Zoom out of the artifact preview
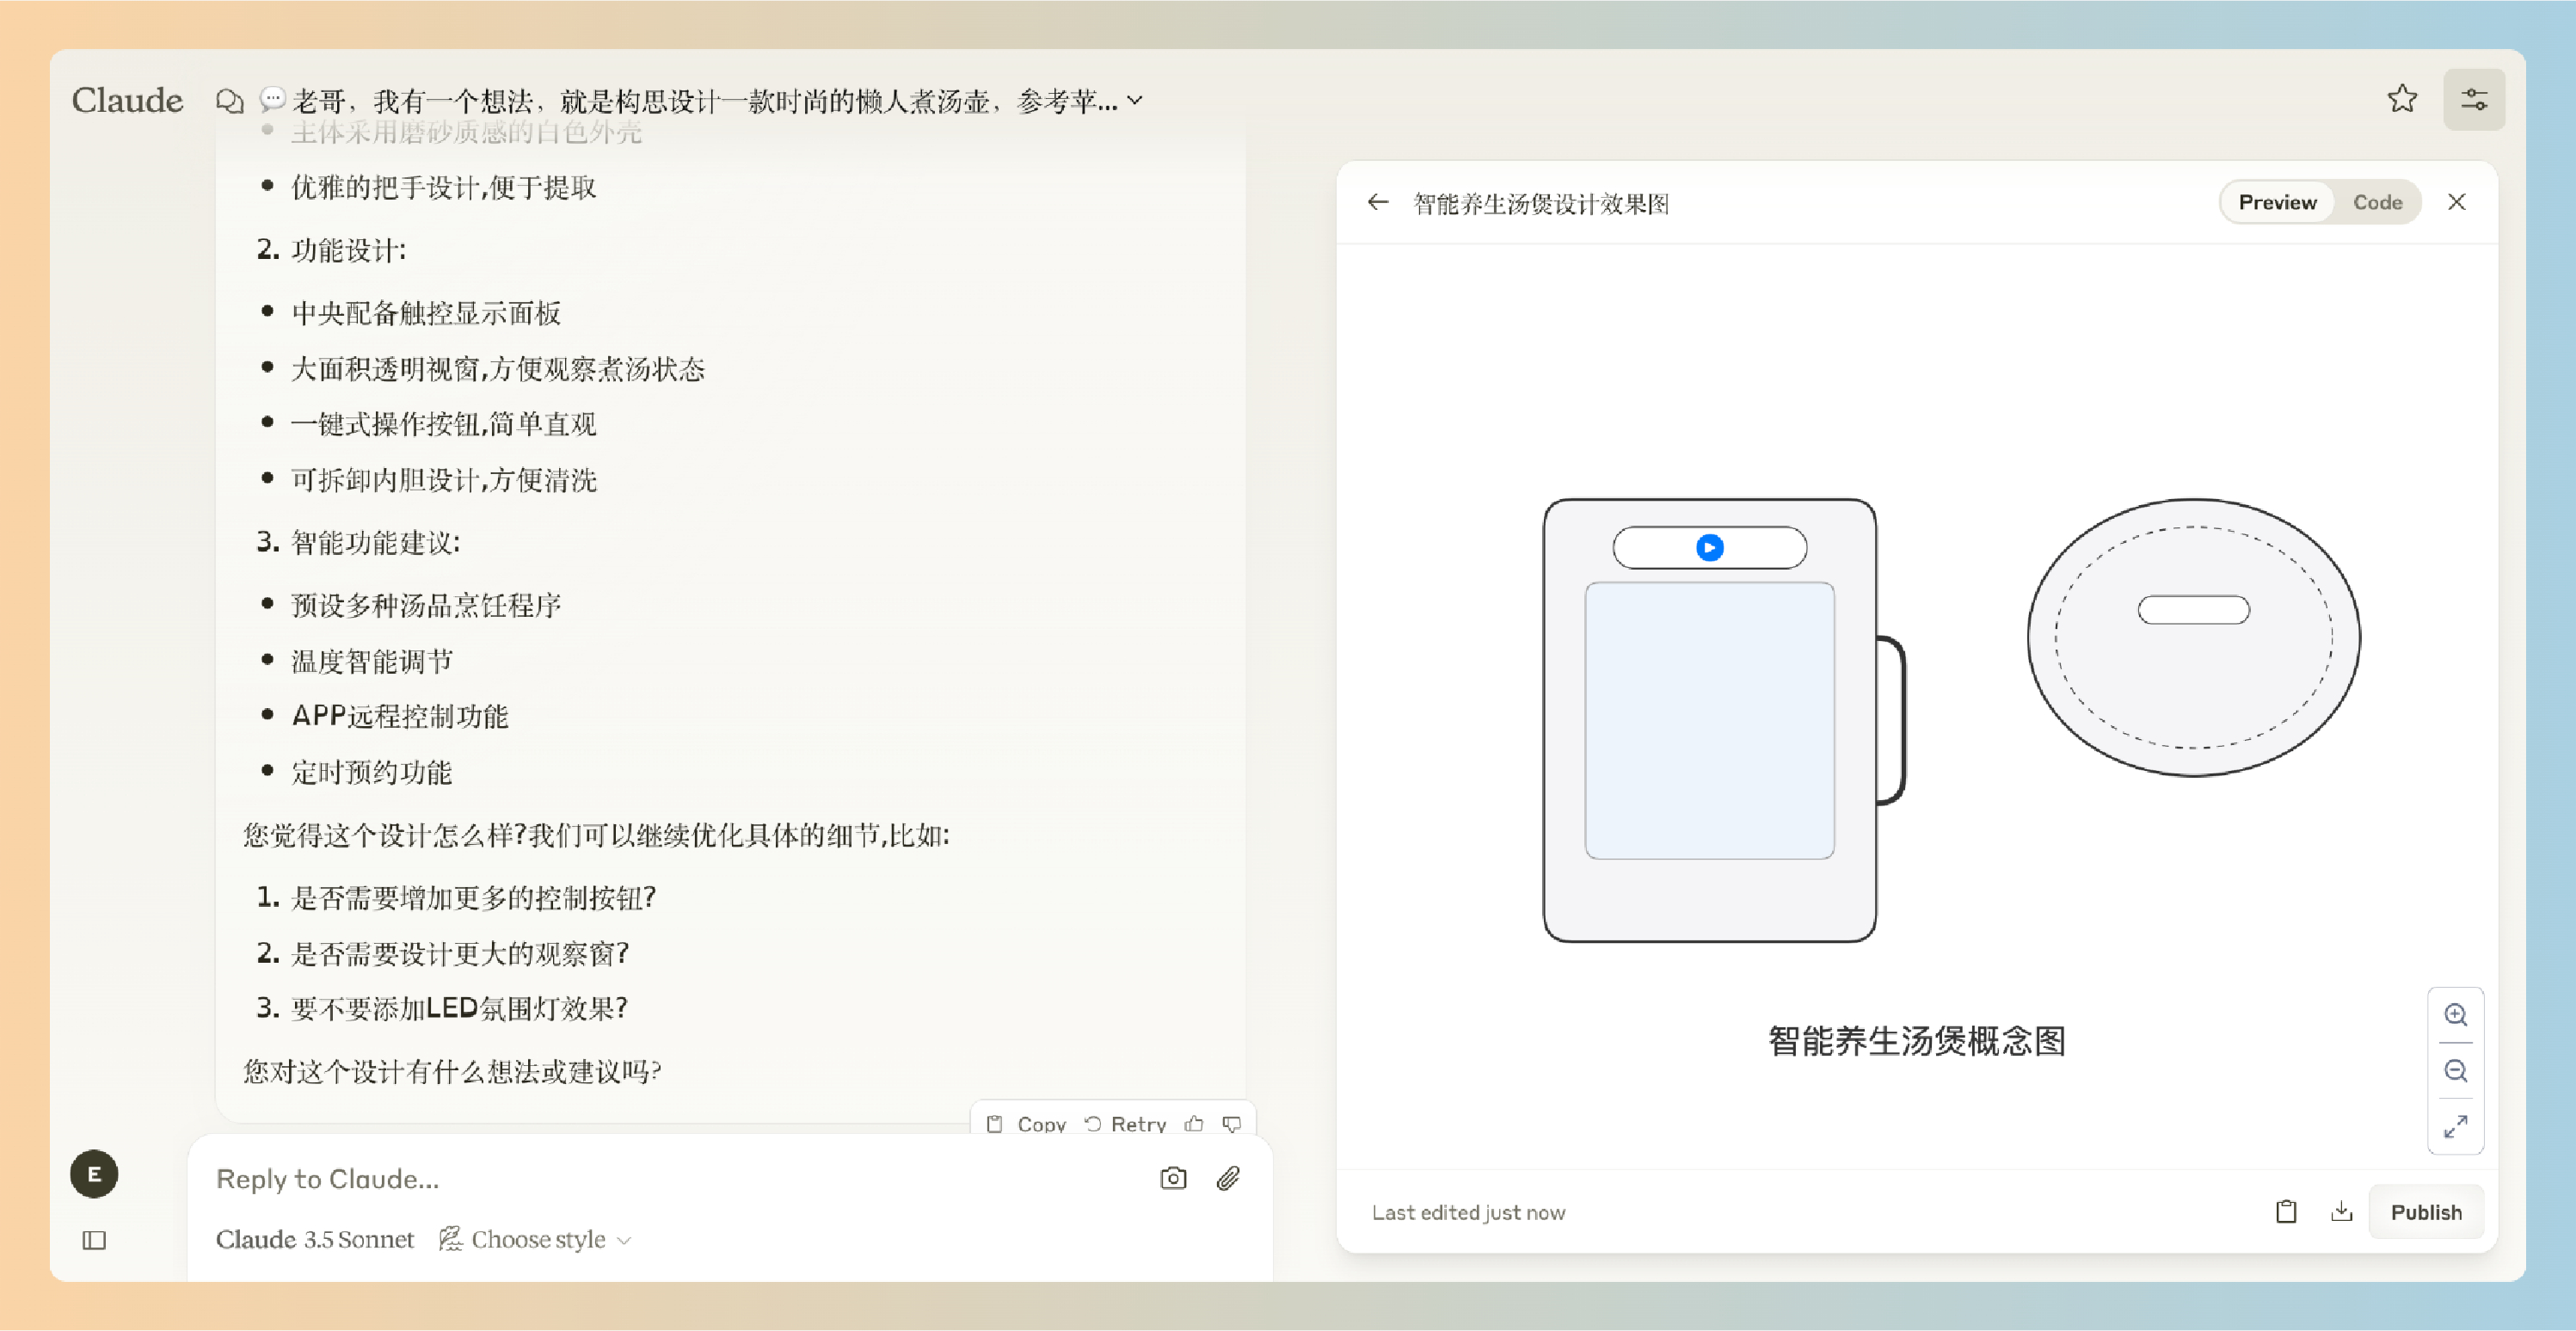This screenshot has height=1331, width=2576. click(x=2455, y=1071)
